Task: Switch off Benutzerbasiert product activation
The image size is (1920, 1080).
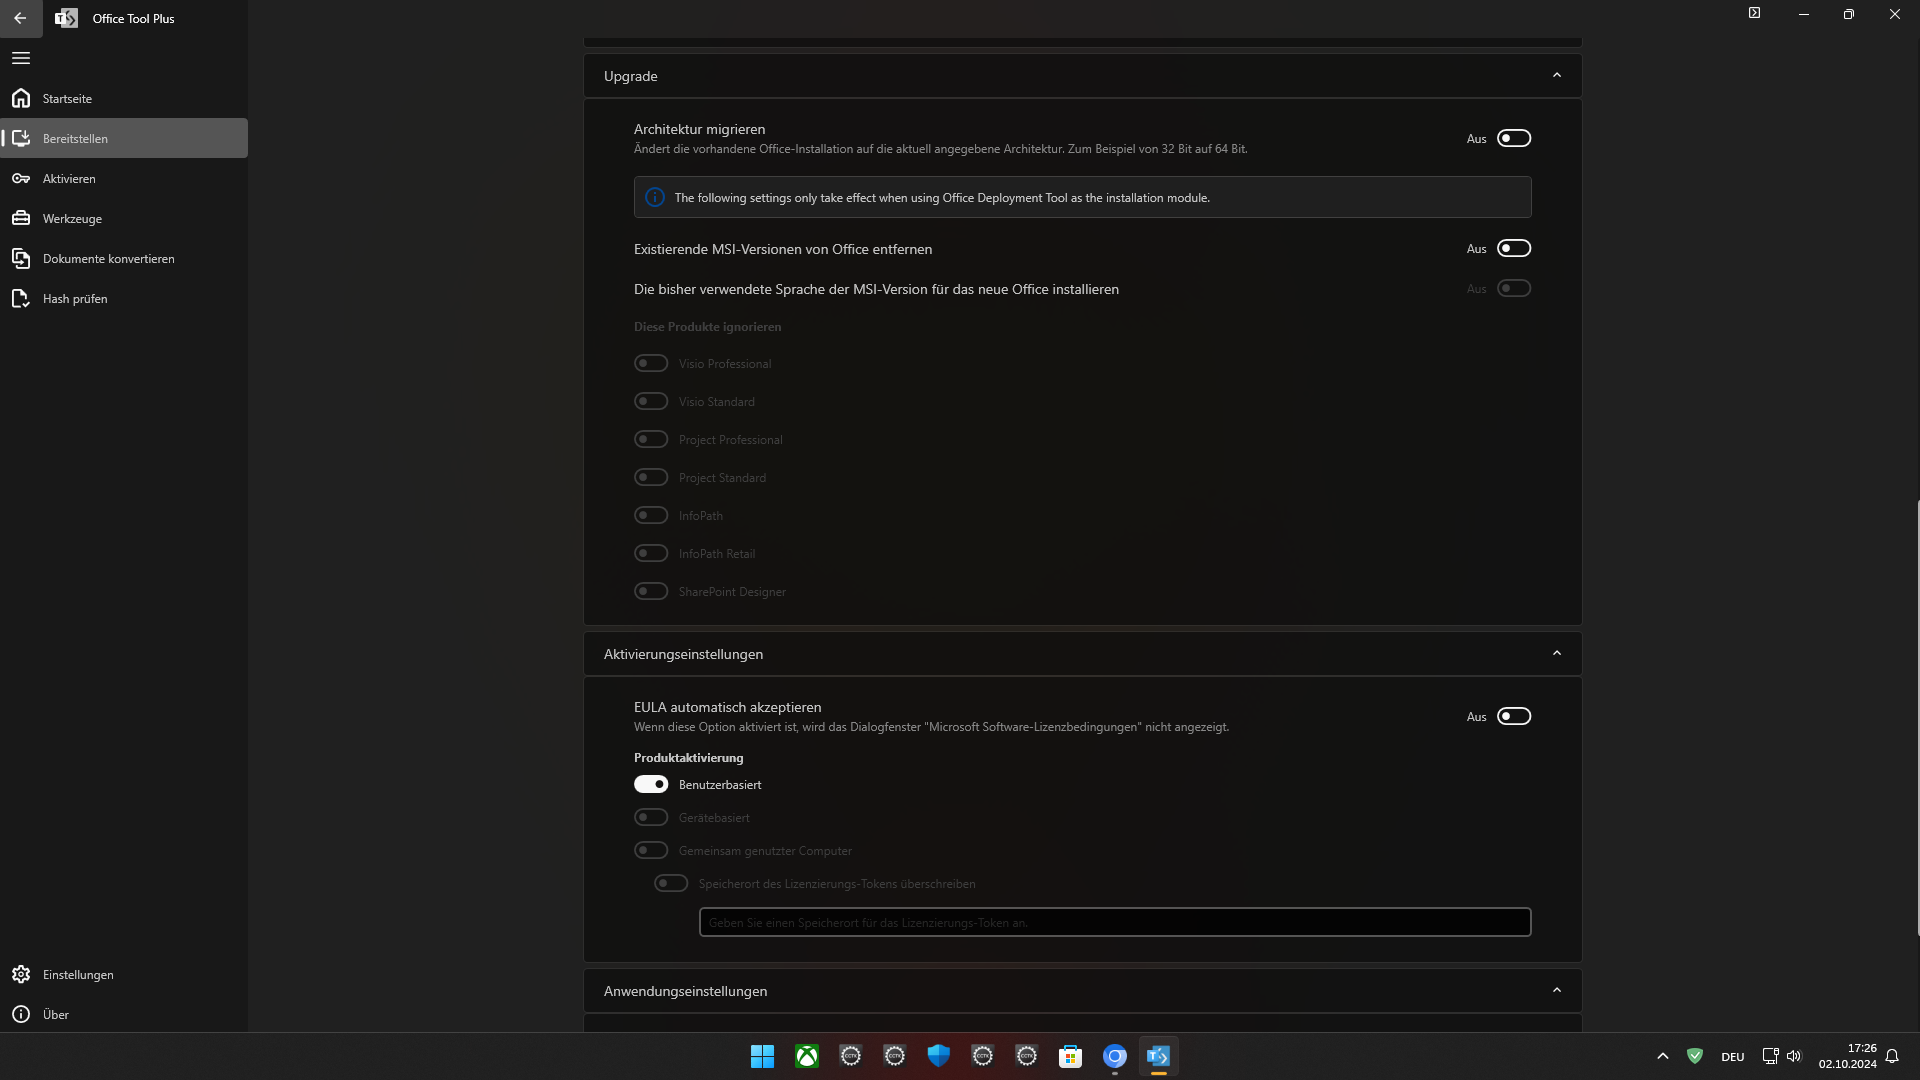Action: click(x=651, y=784)
